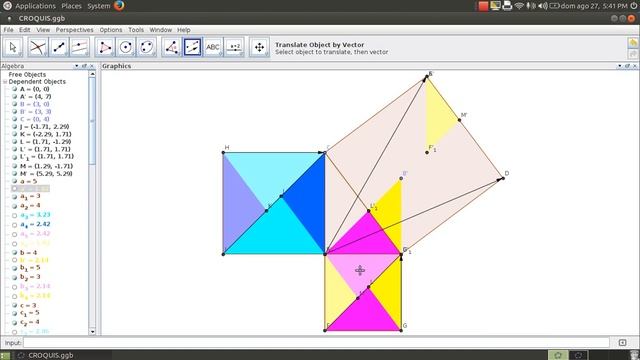The width and height of the screenshot is (640, 360).
Task: Click the Redo button
Action: click(x=633, y=54)
